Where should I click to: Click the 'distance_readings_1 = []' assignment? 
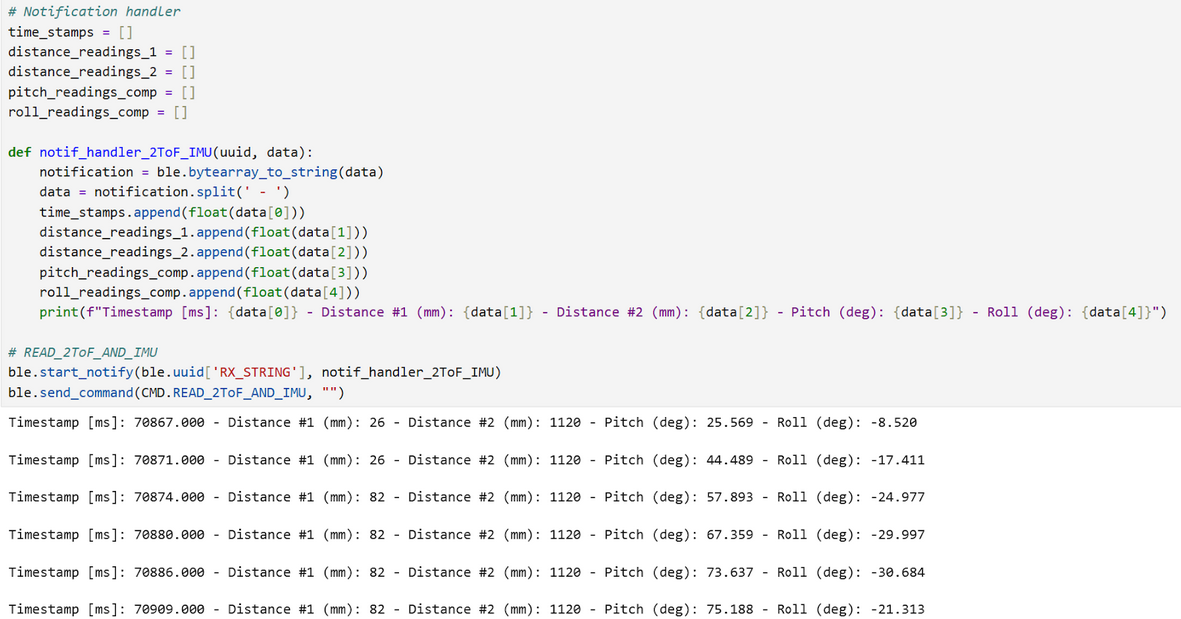pos(102,52)
